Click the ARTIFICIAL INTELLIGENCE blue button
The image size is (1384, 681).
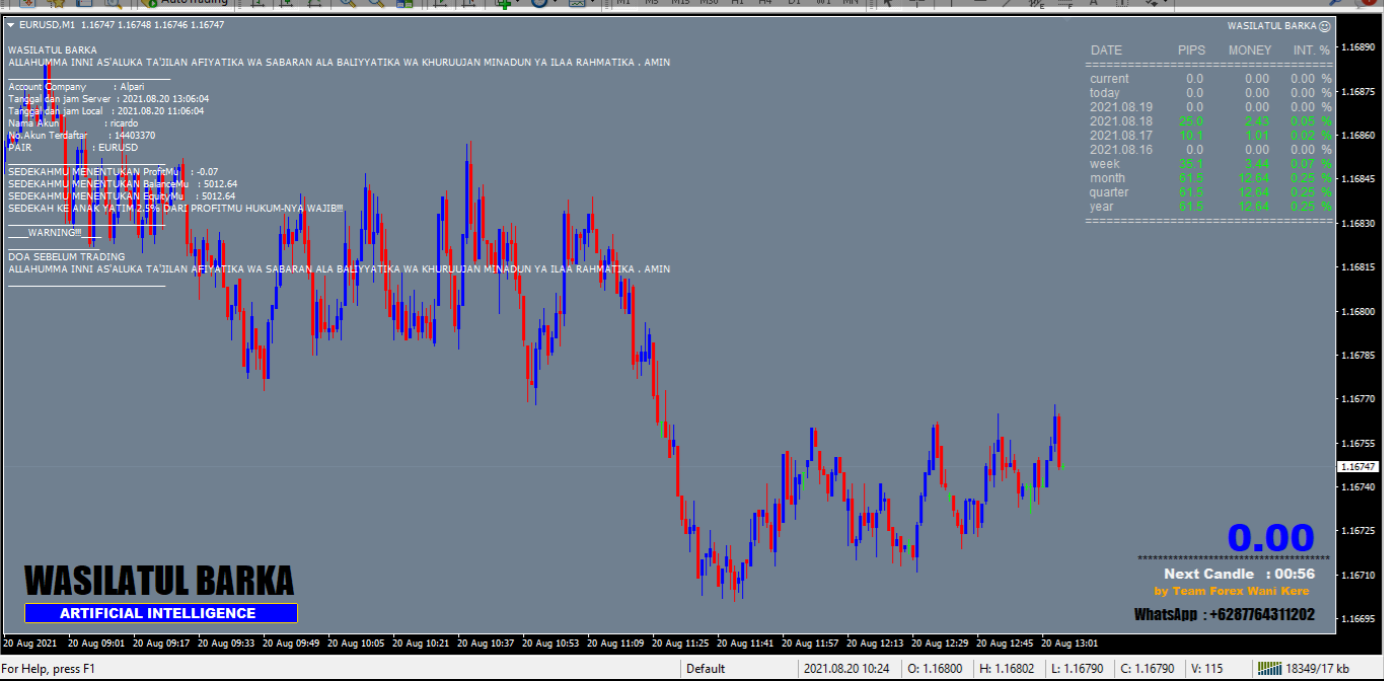(161, 613)
